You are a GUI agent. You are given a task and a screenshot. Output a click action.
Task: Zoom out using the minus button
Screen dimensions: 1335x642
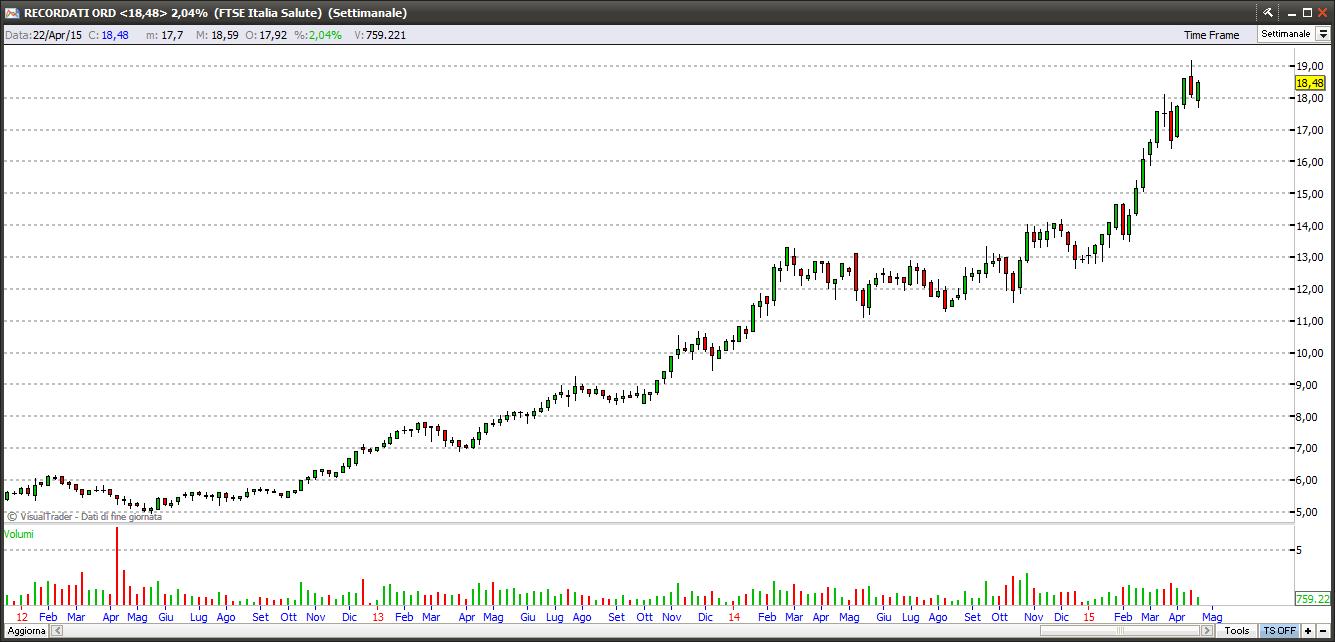[x=1323, y=631]
